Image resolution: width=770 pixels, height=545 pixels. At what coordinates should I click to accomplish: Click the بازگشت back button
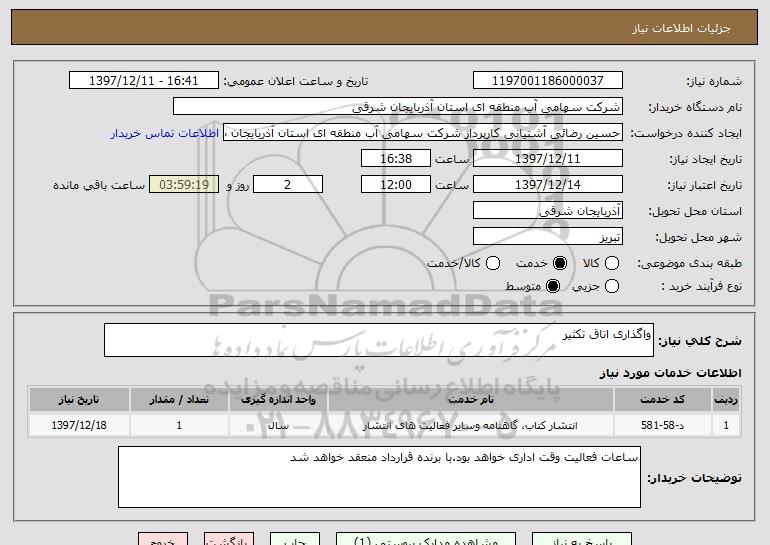coord(229,539)
